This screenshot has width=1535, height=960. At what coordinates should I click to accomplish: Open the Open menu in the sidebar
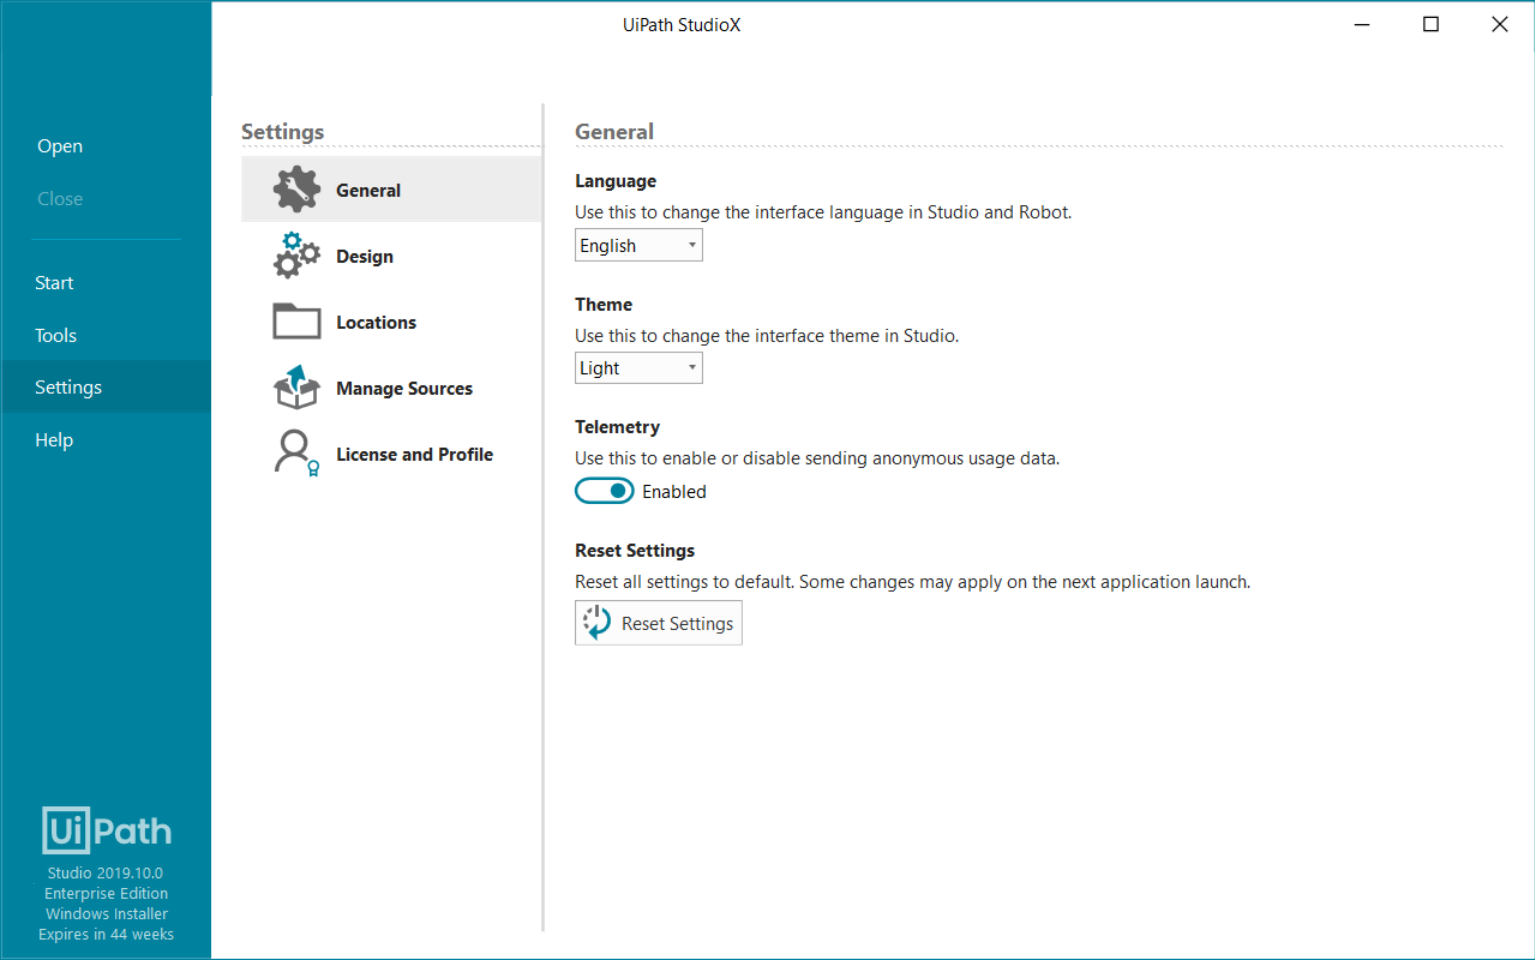pyautogui.click(x=60, y=146)
